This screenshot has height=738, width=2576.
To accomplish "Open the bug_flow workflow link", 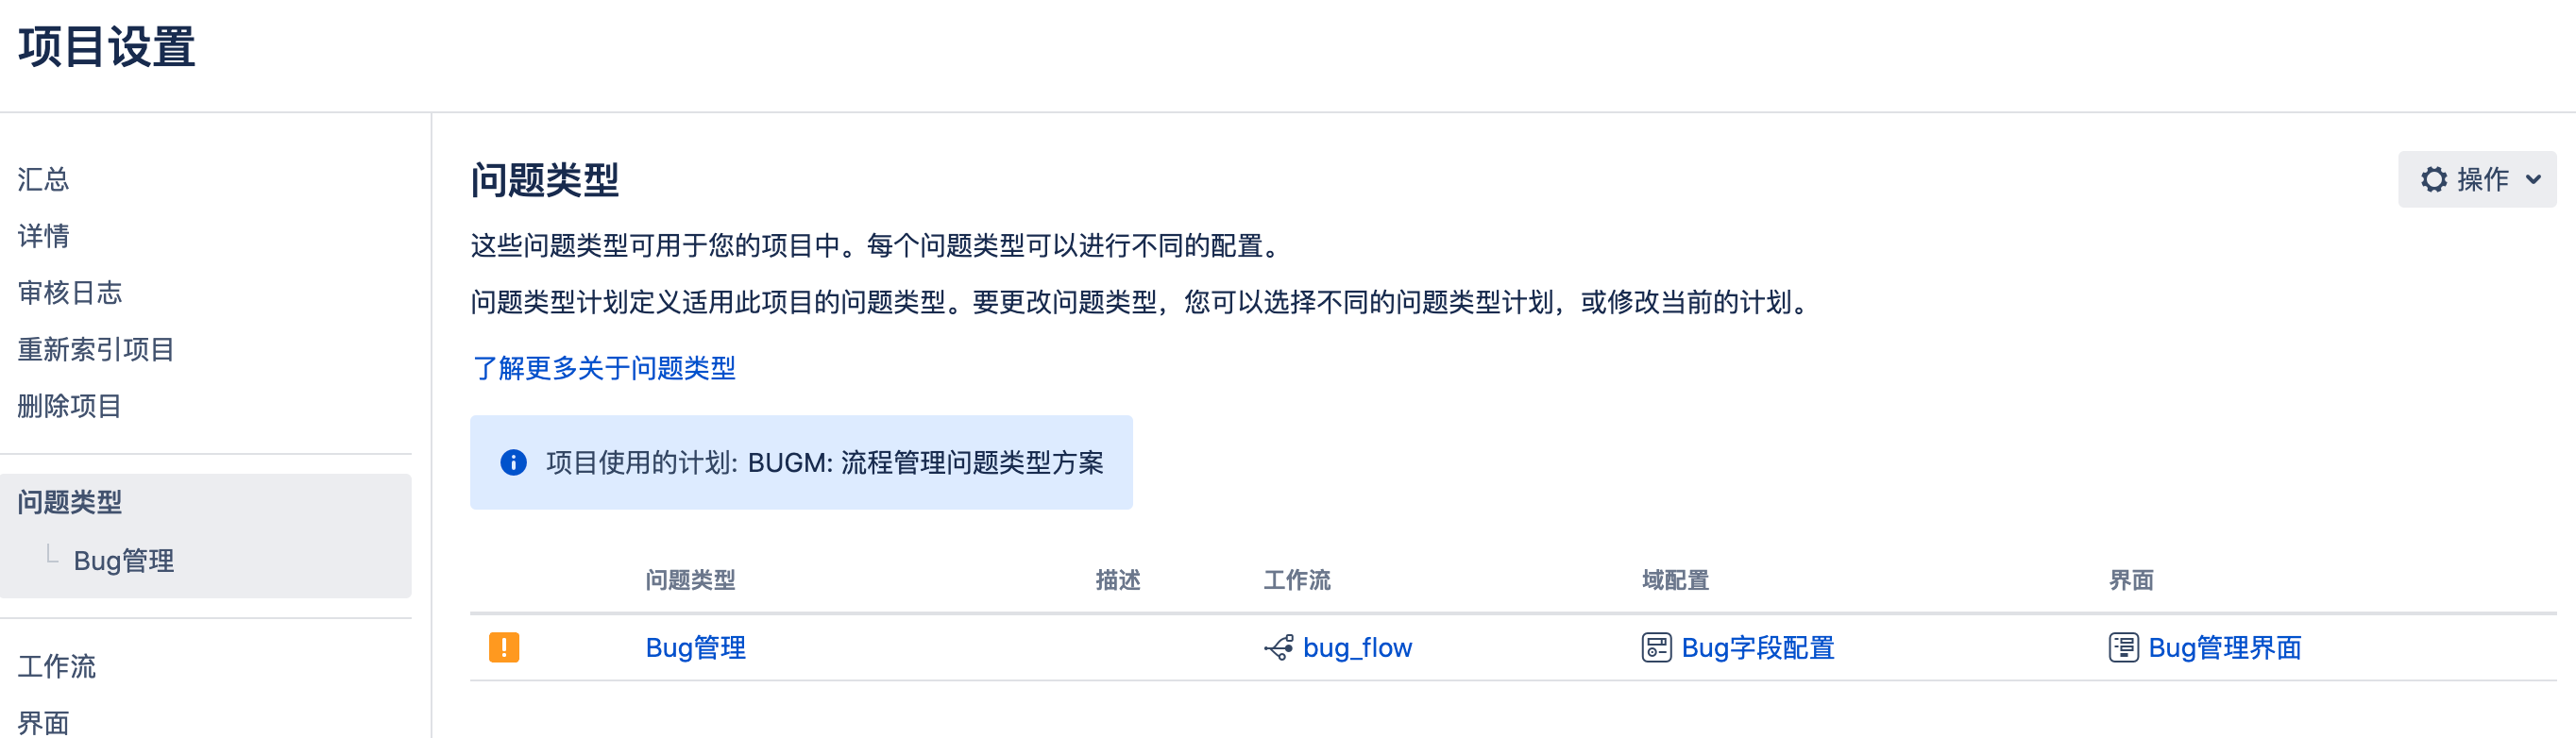I will click(1357, 648).
